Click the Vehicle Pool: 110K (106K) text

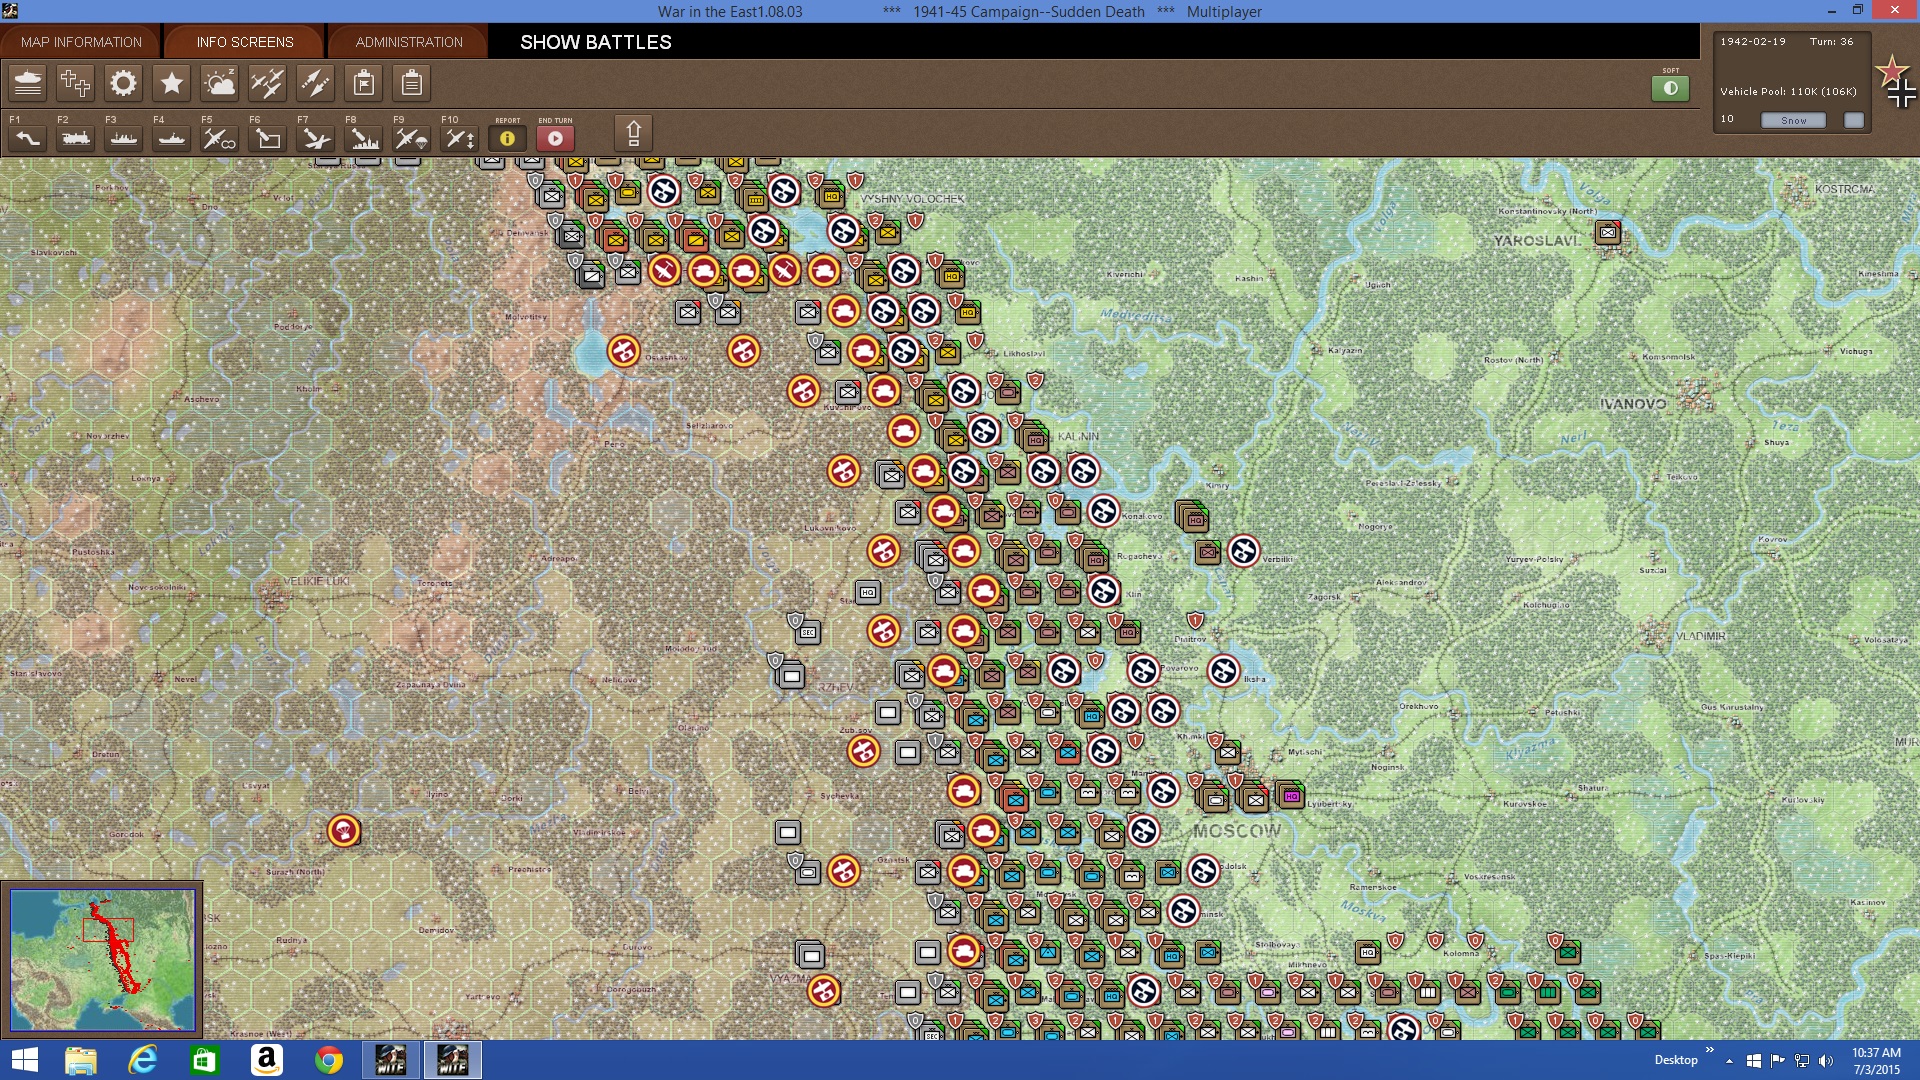pyautogui.click(x=1788, y=91)
